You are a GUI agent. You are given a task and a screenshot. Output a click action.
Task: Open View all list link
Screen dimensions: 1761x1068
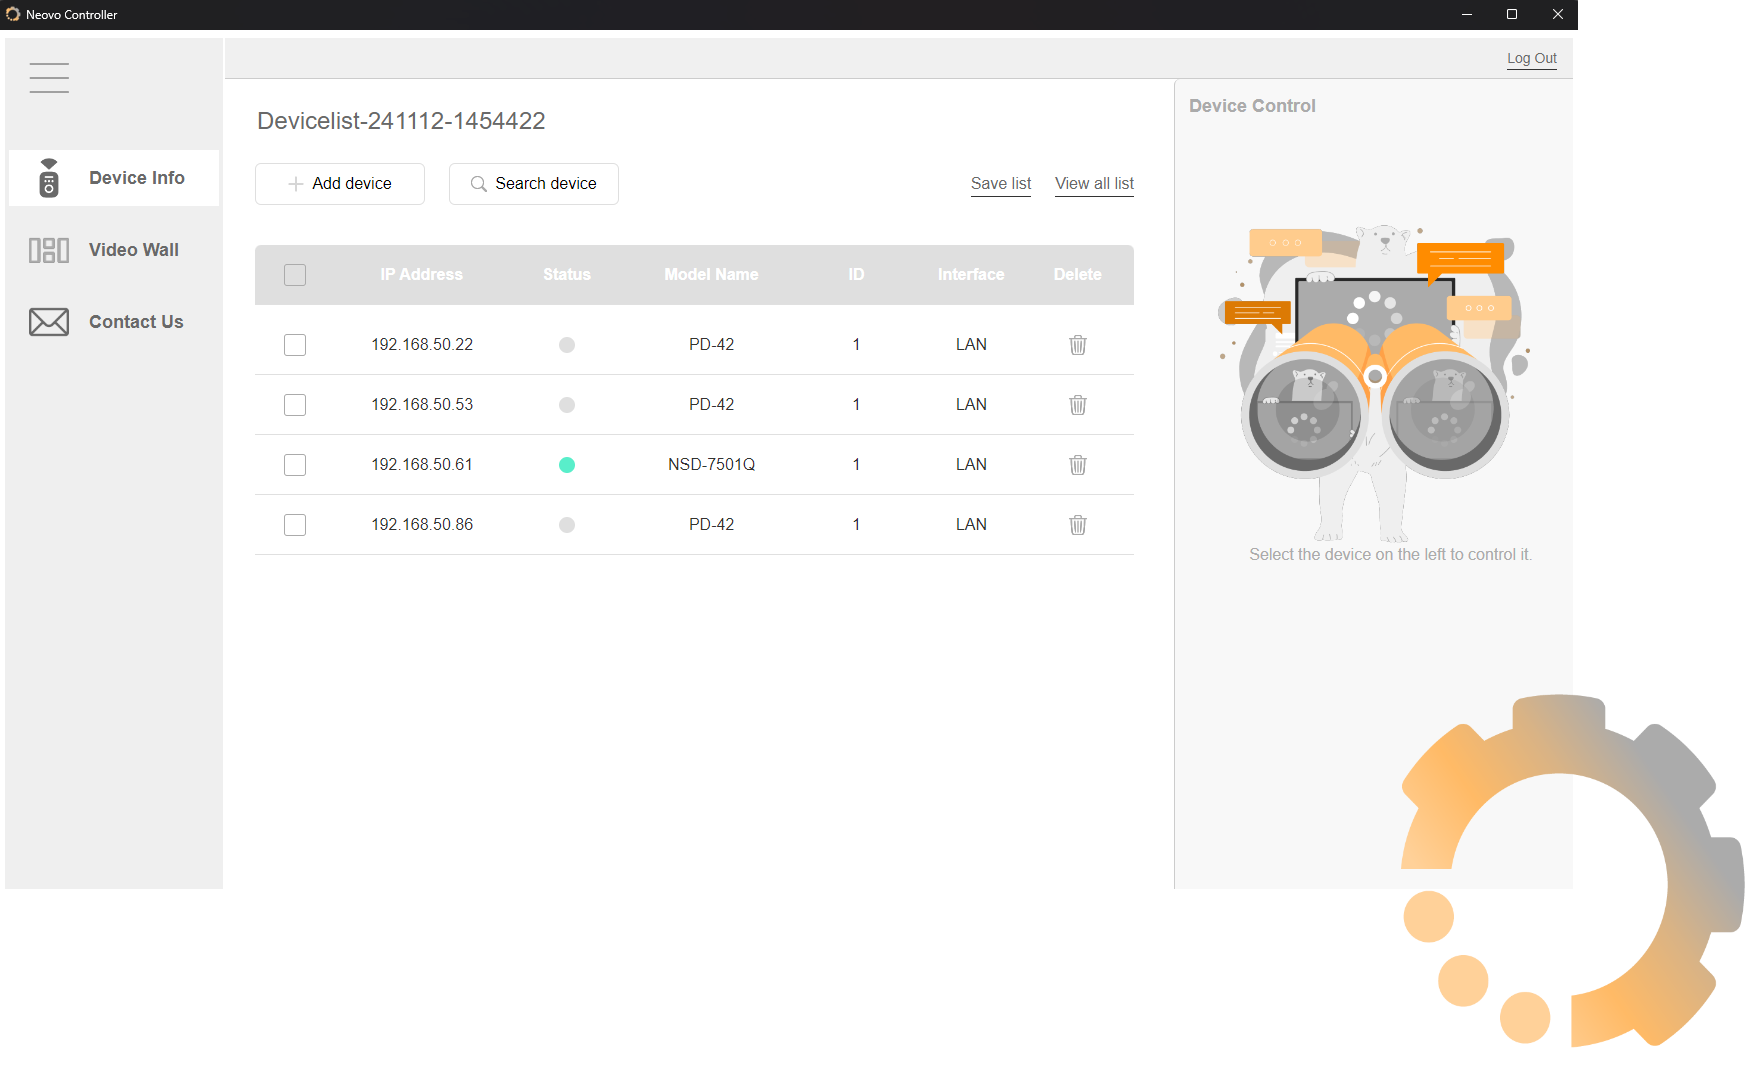[1094, 184]
